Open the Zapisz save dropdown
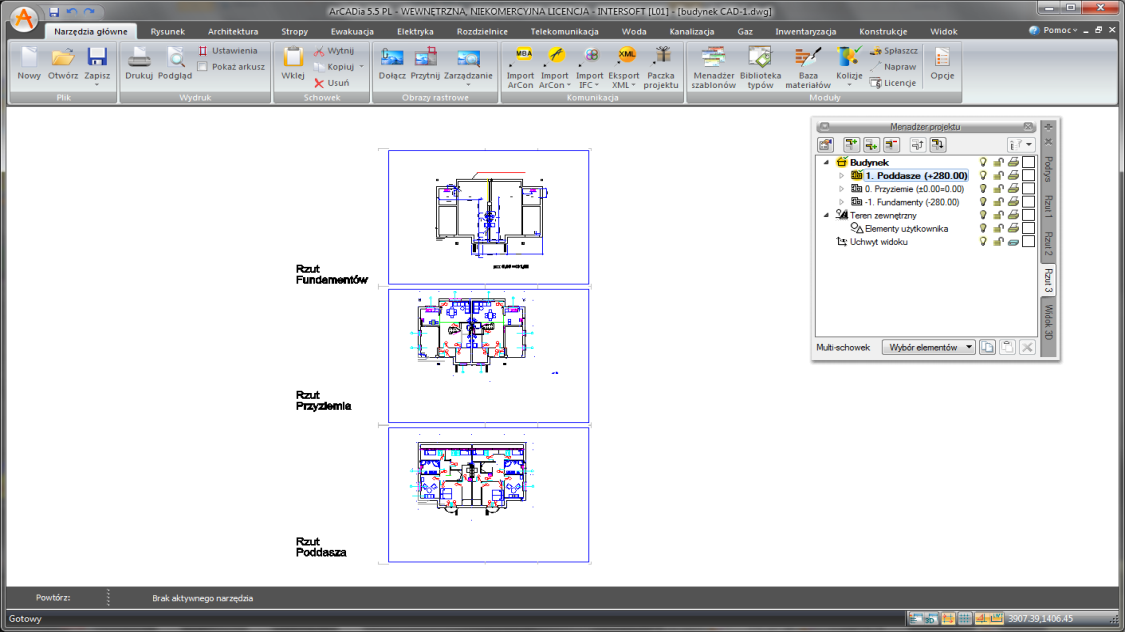 (x=97, y=85)
